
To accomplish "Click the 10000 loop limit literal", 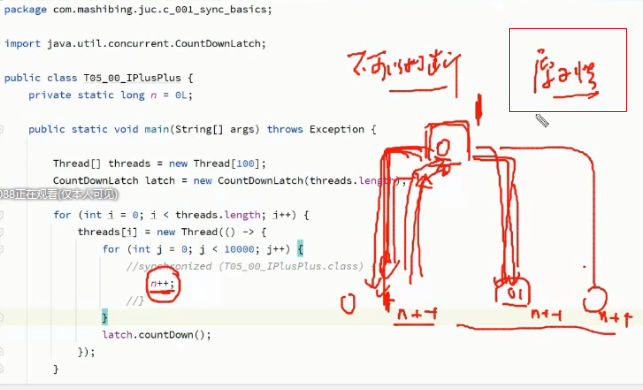I will pos(239,249).
